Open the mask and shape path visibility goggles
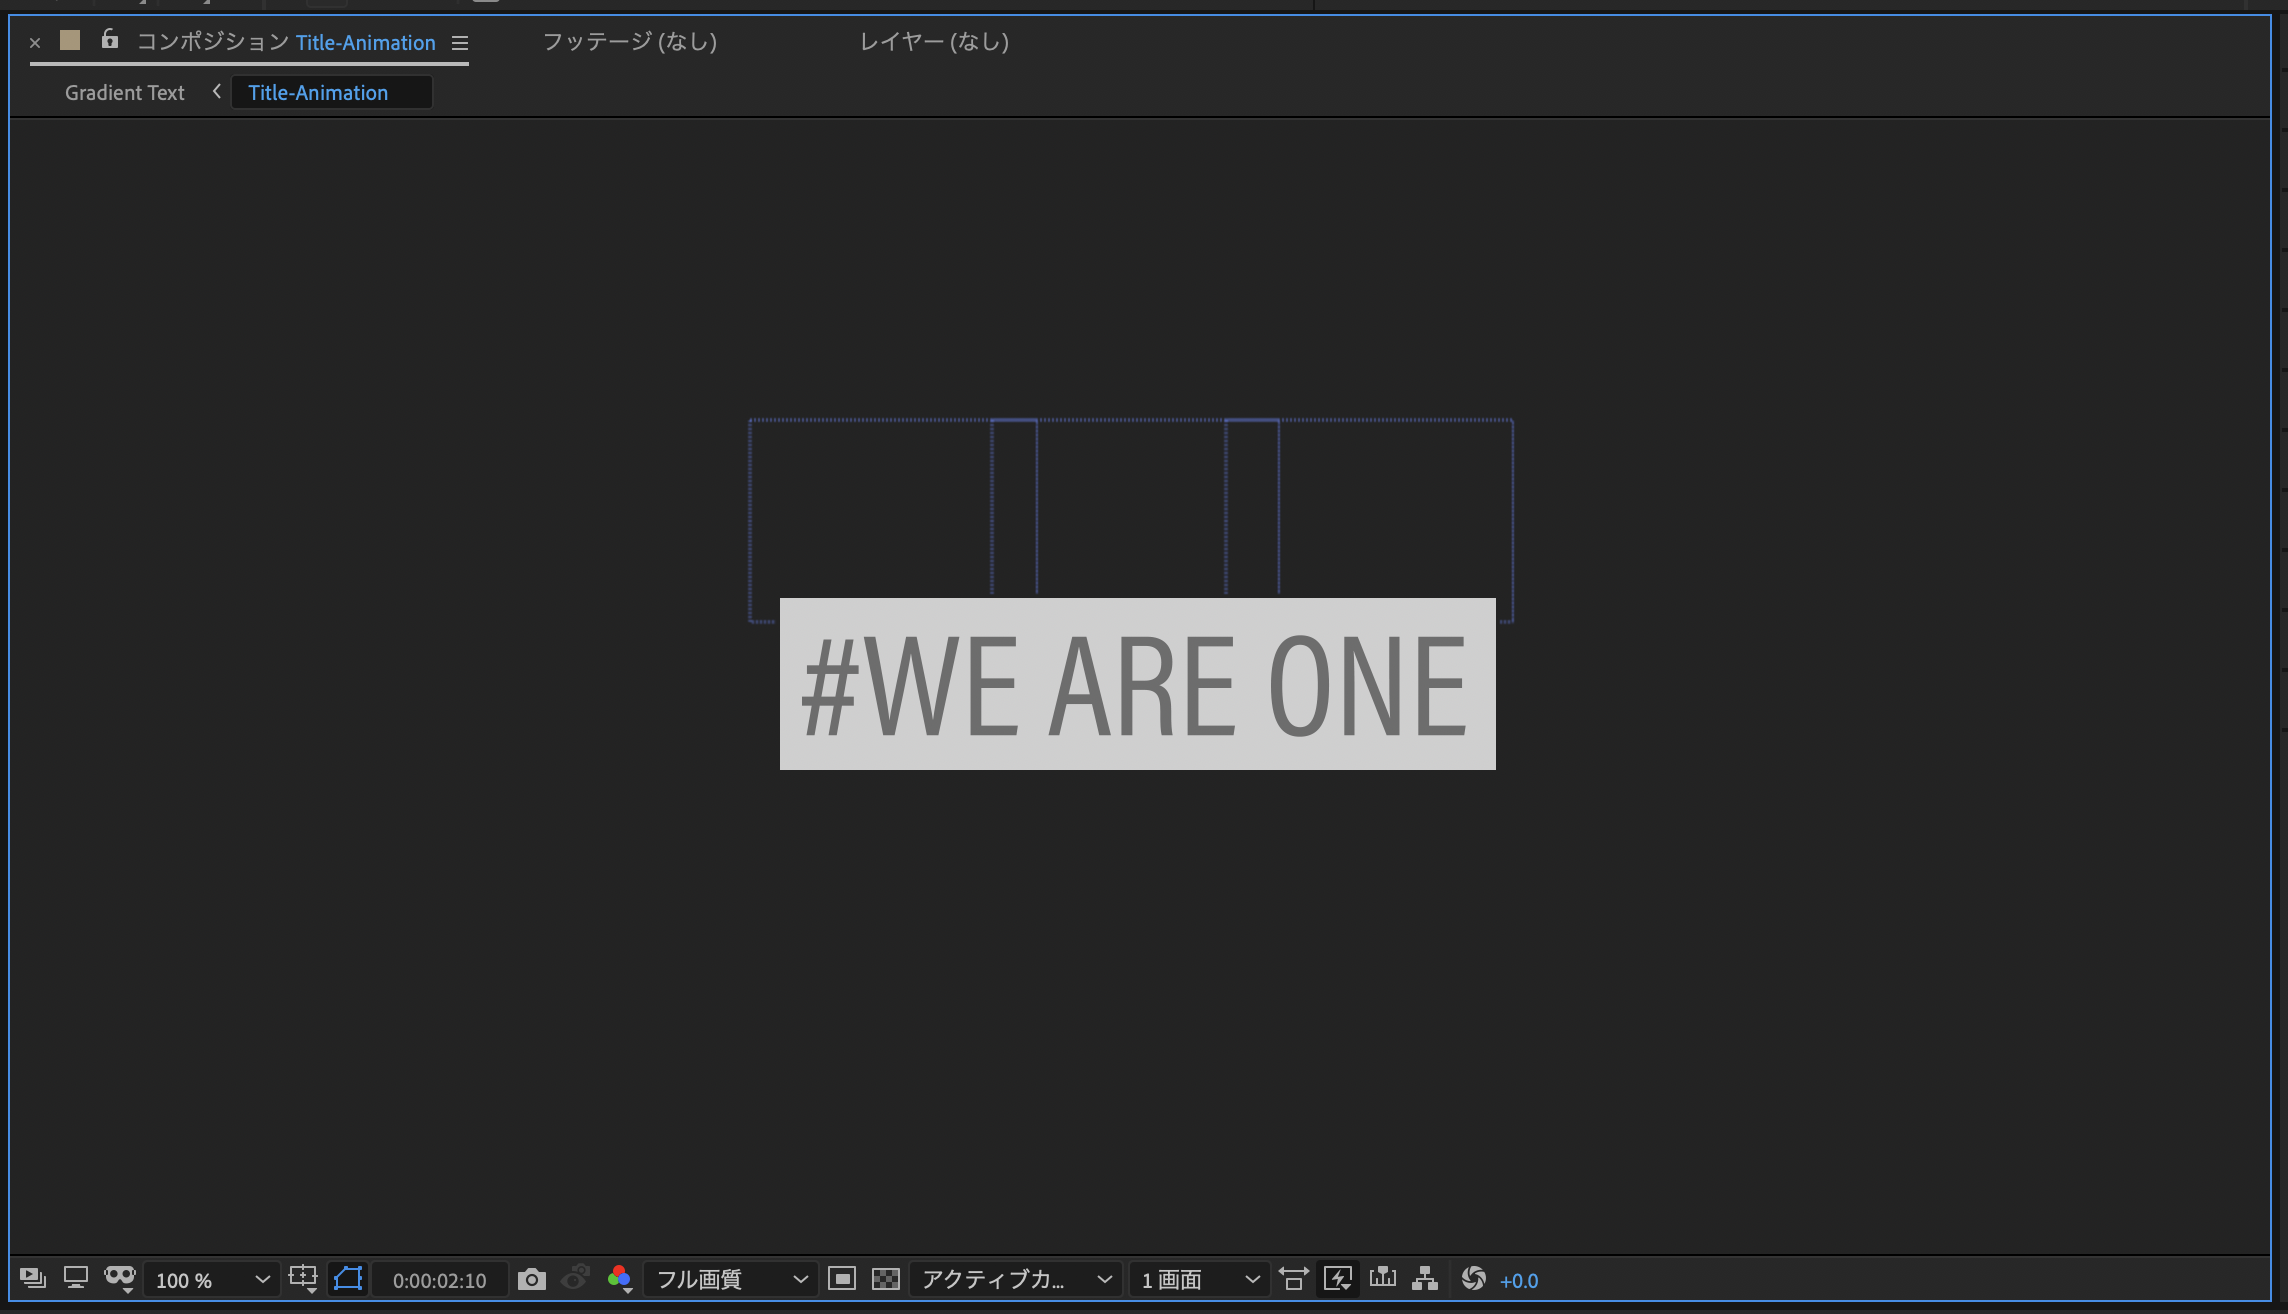 (x=120, y=1278)
